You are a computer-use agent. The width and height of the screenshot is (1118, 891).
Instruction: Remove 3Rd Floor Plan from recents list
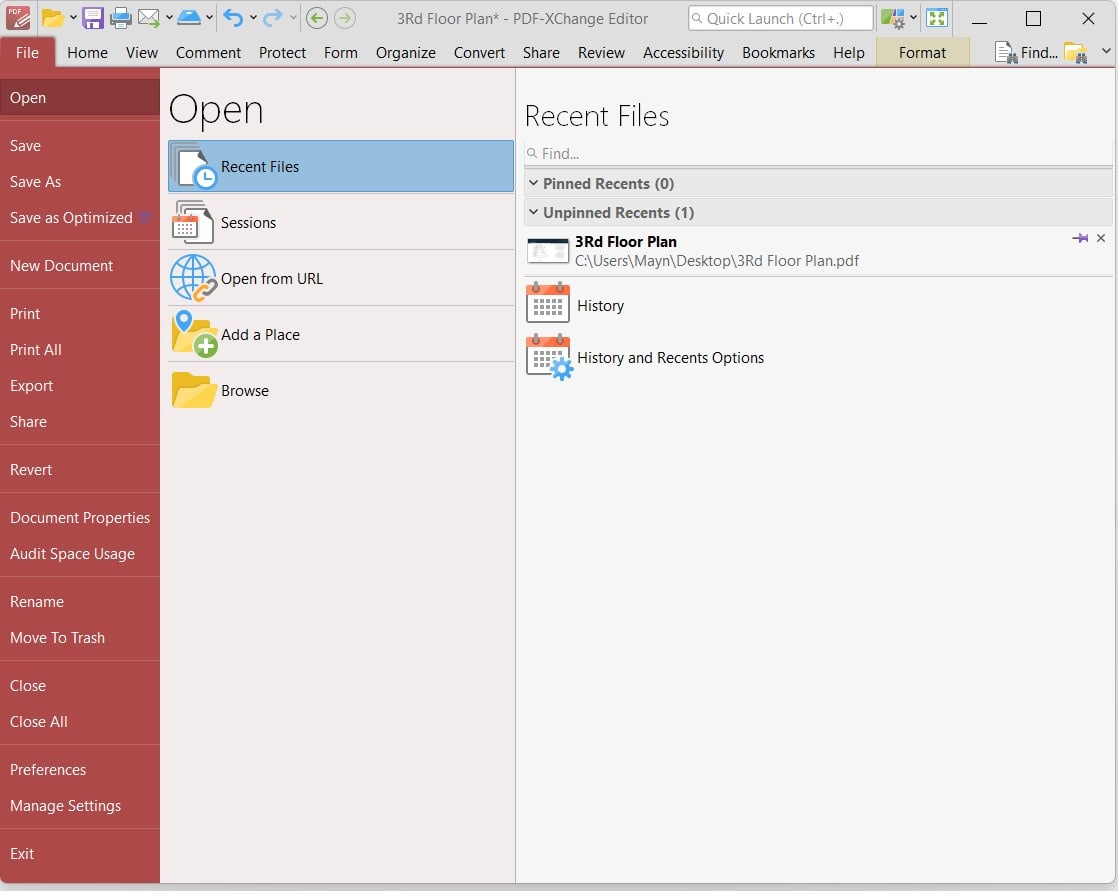click(x=1101, y=238)
